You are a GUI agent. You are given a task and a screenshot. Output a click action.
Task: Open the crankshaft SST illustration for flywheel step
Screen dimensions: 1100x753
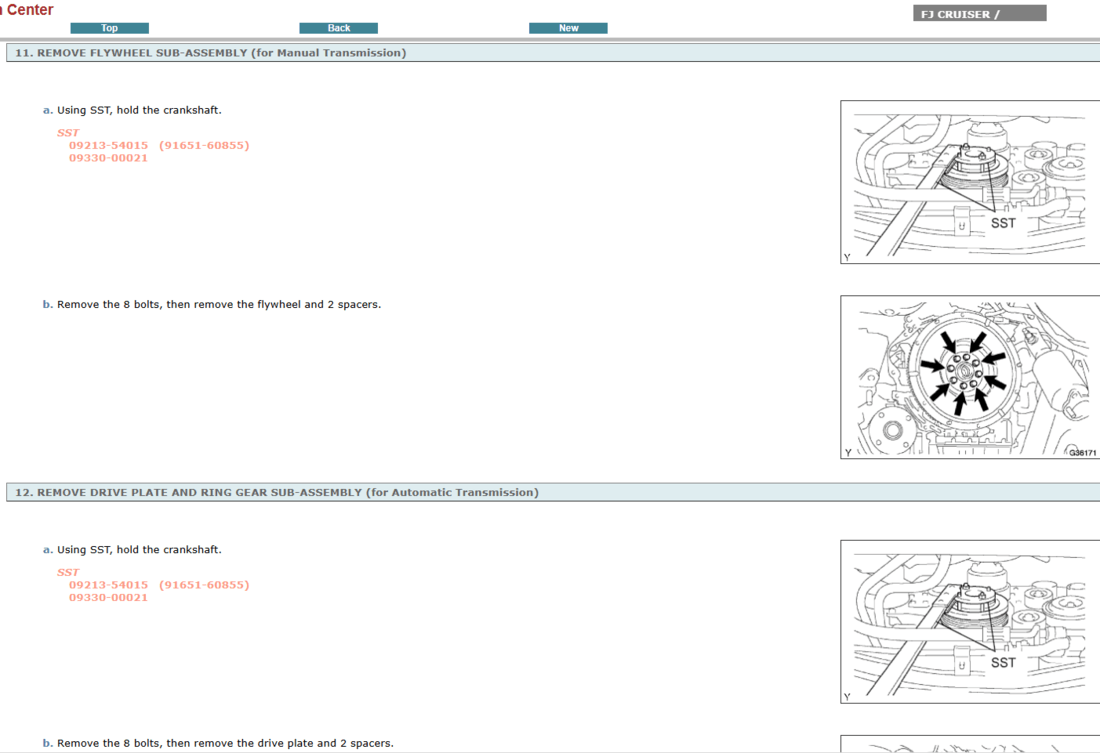click(x=968, y=182)
